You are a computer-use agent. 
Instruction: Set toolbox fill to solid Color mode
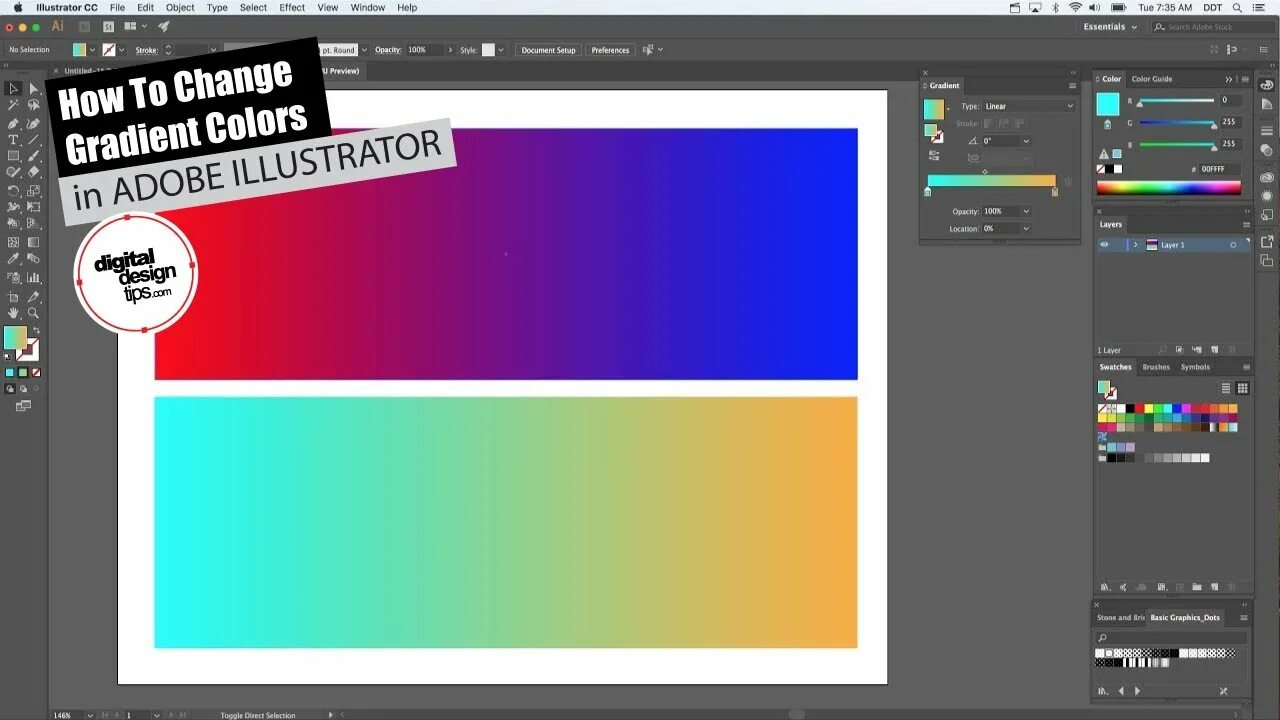10,372
